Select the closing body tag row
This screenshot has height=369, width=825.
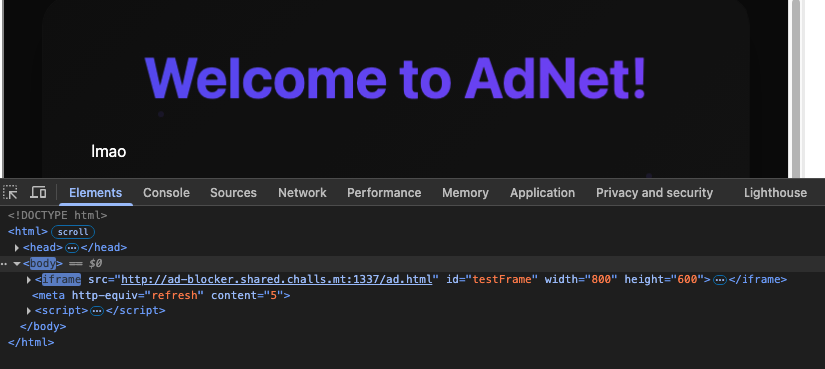[43, 326]
